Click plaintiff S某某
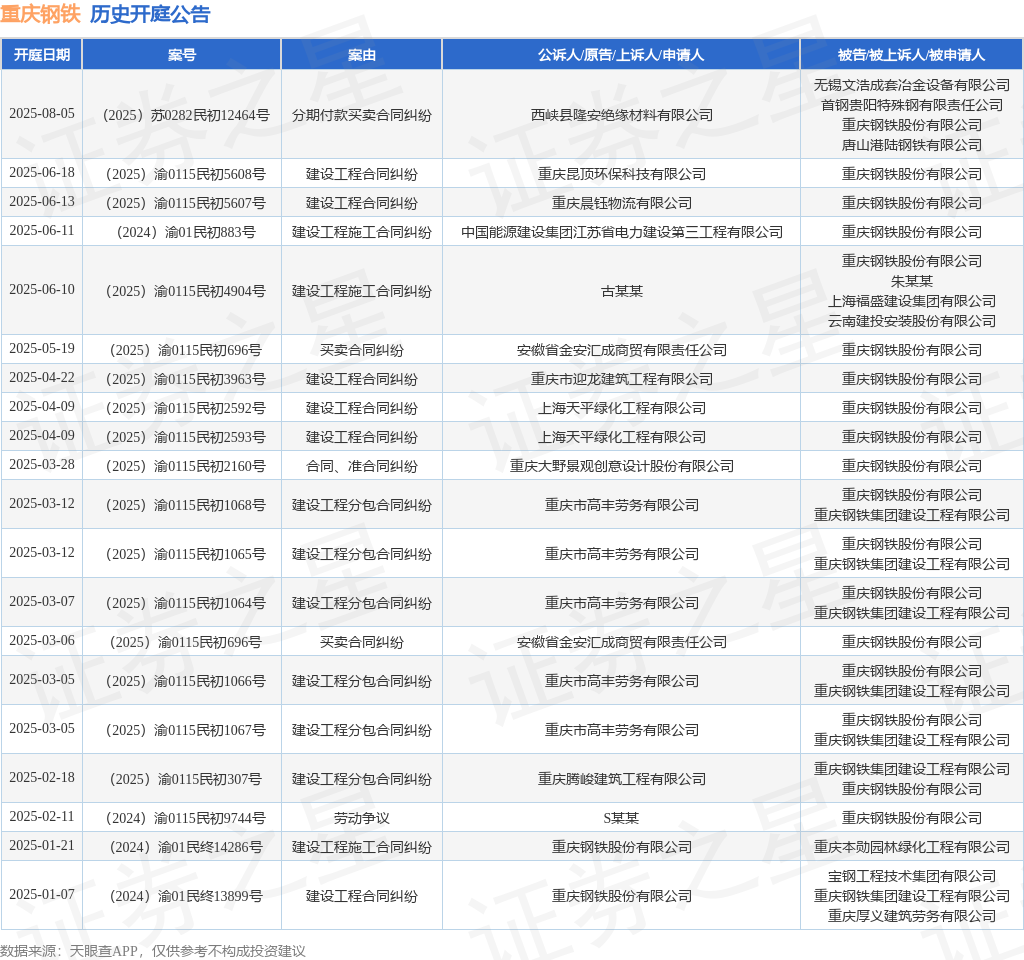 click(x=622, y=818)
